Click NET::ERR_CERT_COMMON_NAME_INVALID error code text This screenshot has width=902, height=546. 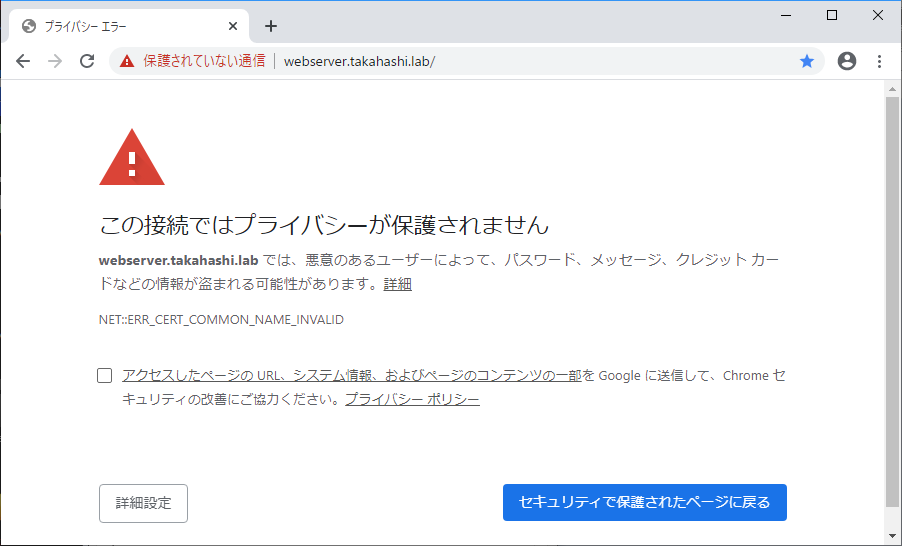click(221, 319)
